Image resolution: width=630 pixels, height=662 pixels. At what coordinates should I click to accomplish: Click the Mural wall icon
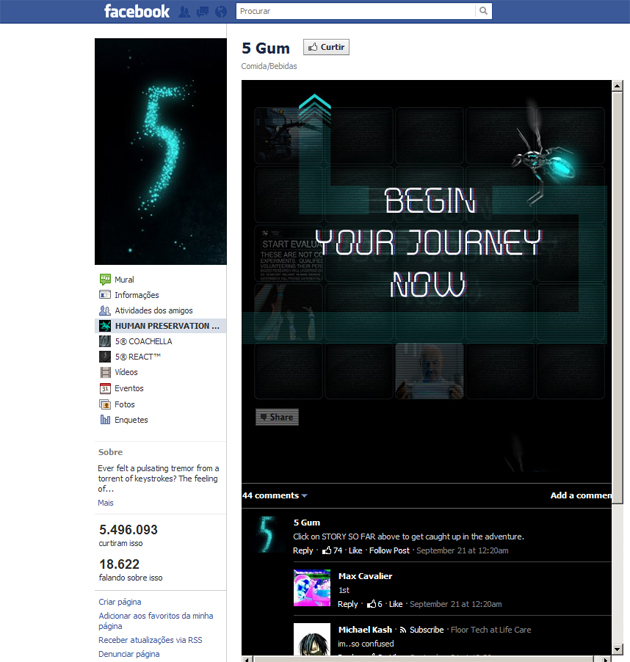[105, 279]
